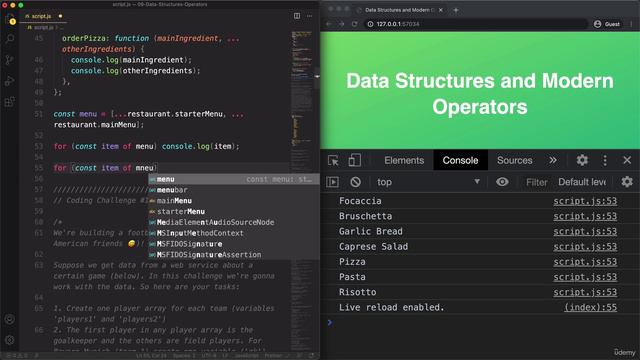The height and width of the screenshot is (360, 640).
Task: Switch to the Console tab in DevTools
Action: pyautogui.click(x=460, y=160)
